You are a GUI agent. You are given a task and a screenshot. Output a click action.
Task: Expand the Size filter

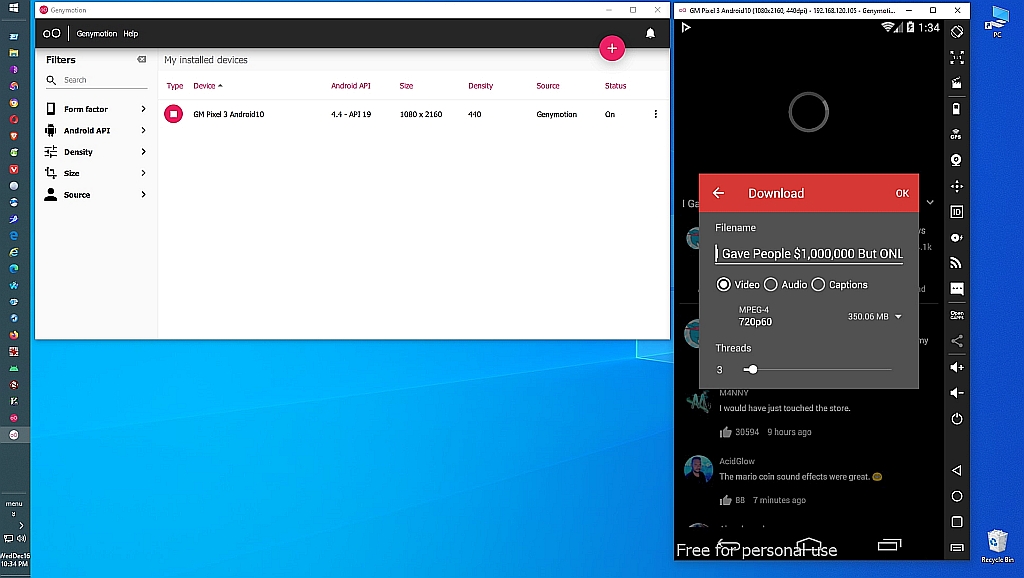pyautogui.click(x=96, y=173)
